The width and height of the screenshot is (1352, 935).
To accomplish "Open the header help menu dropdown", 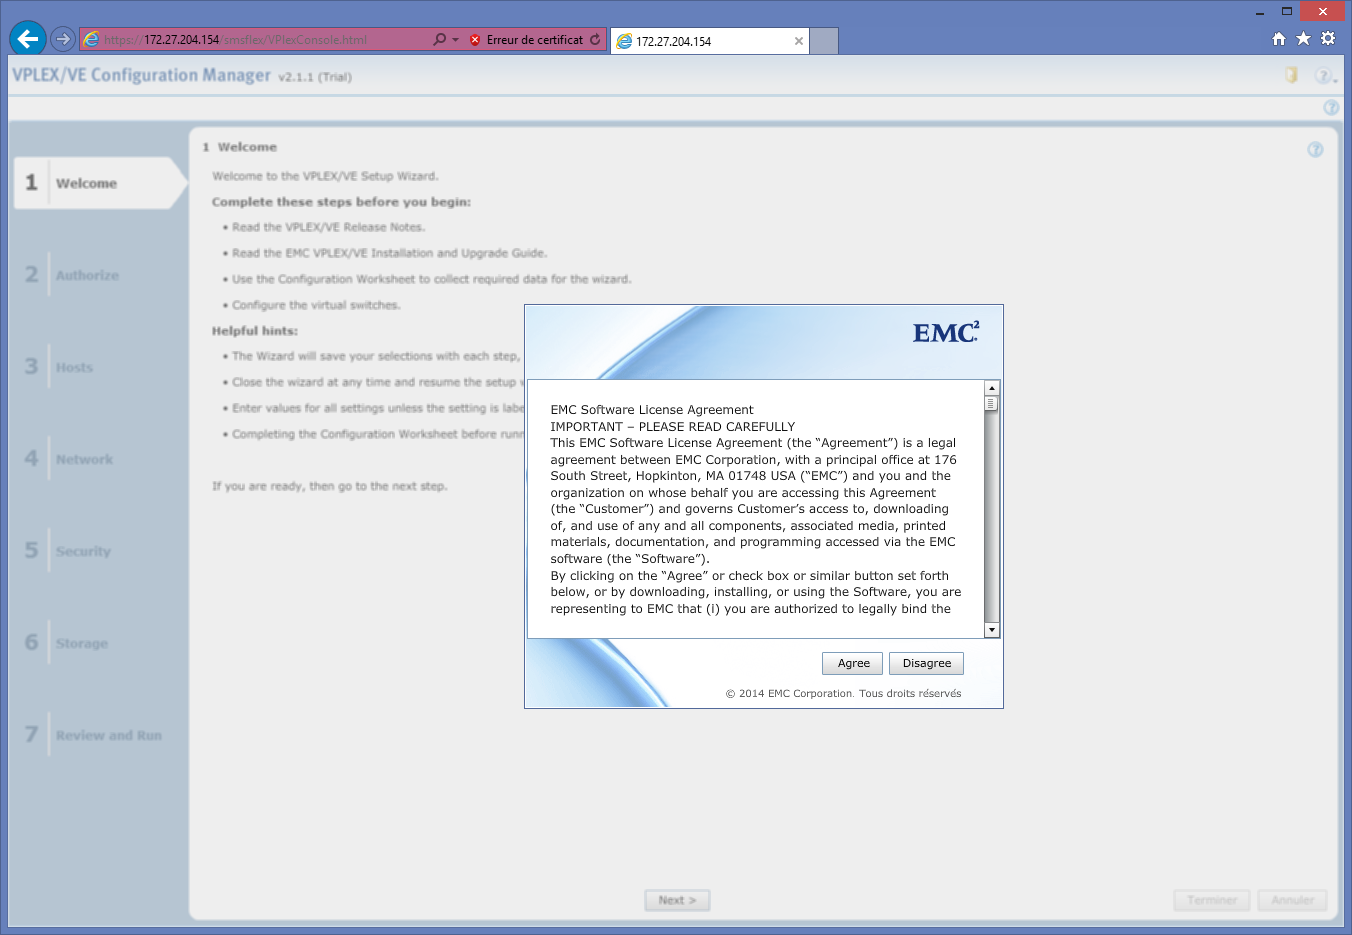I will [x=1325, y=76].
